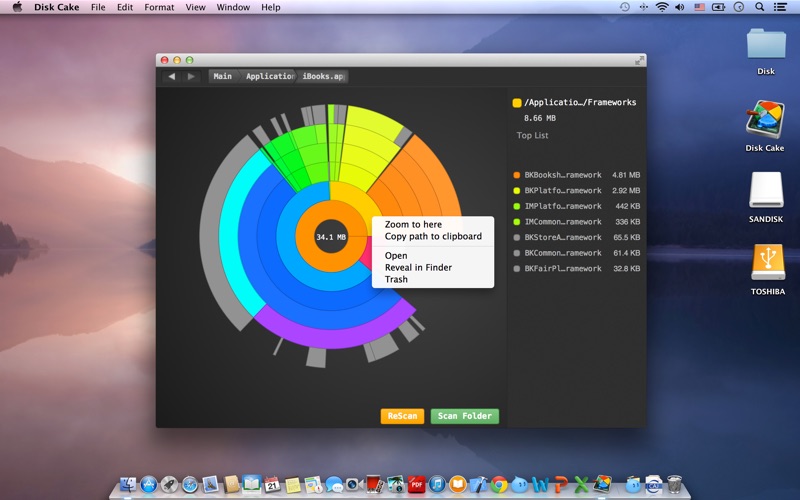
Task: Open the Apple menu
Action: tap(17, 7)
